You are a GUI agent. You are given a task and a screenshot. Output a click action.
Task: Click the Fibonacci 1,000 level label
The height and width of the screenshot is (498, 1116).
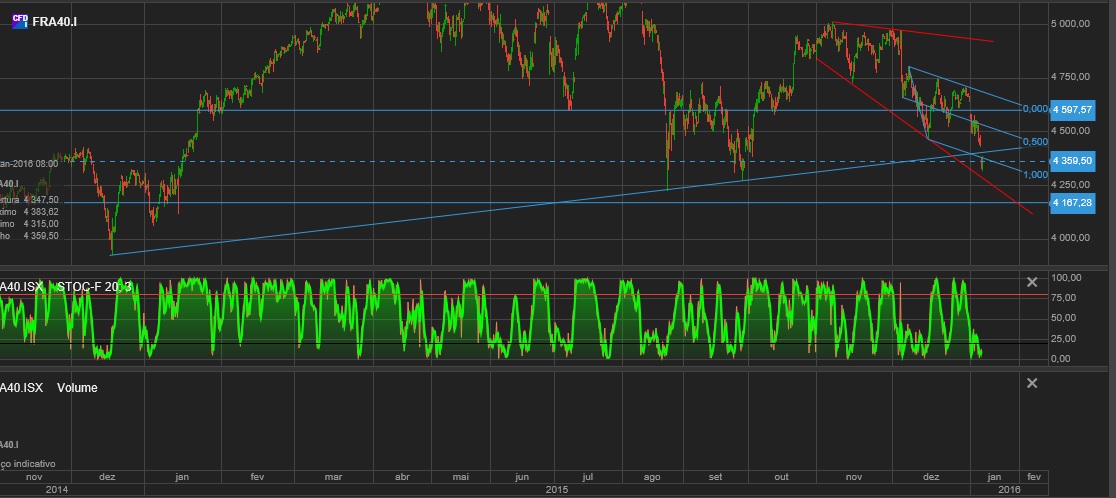pyautogui.click(x=1035, y=174)
